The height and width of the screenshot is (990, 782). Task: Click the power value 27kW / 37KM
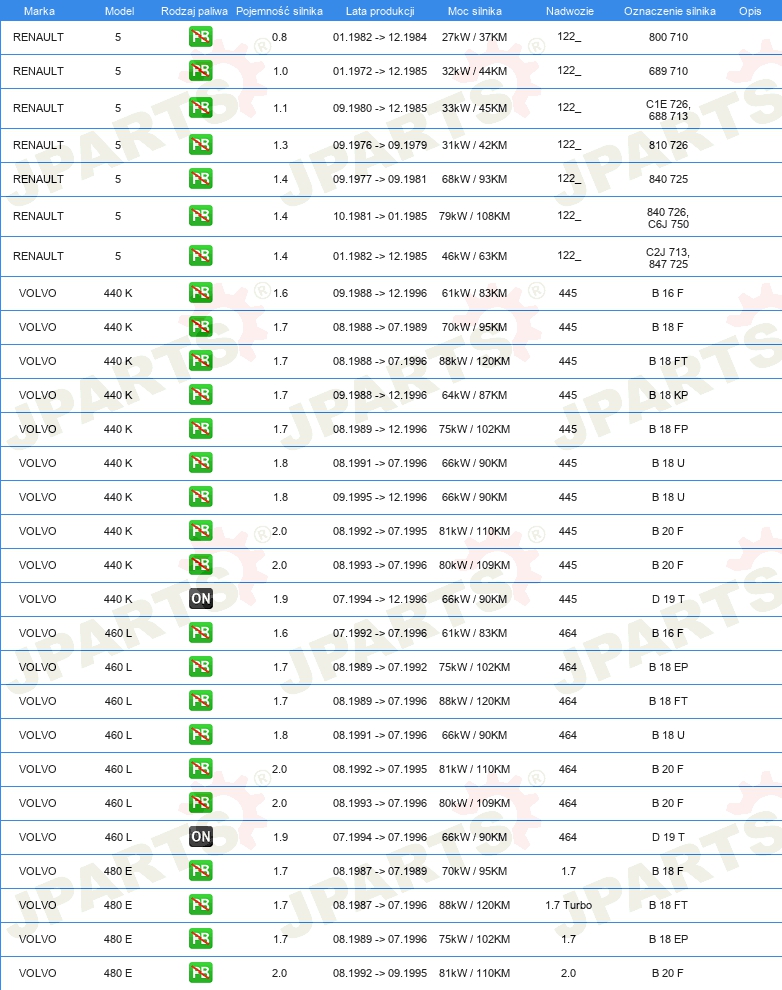pos(475,37)
